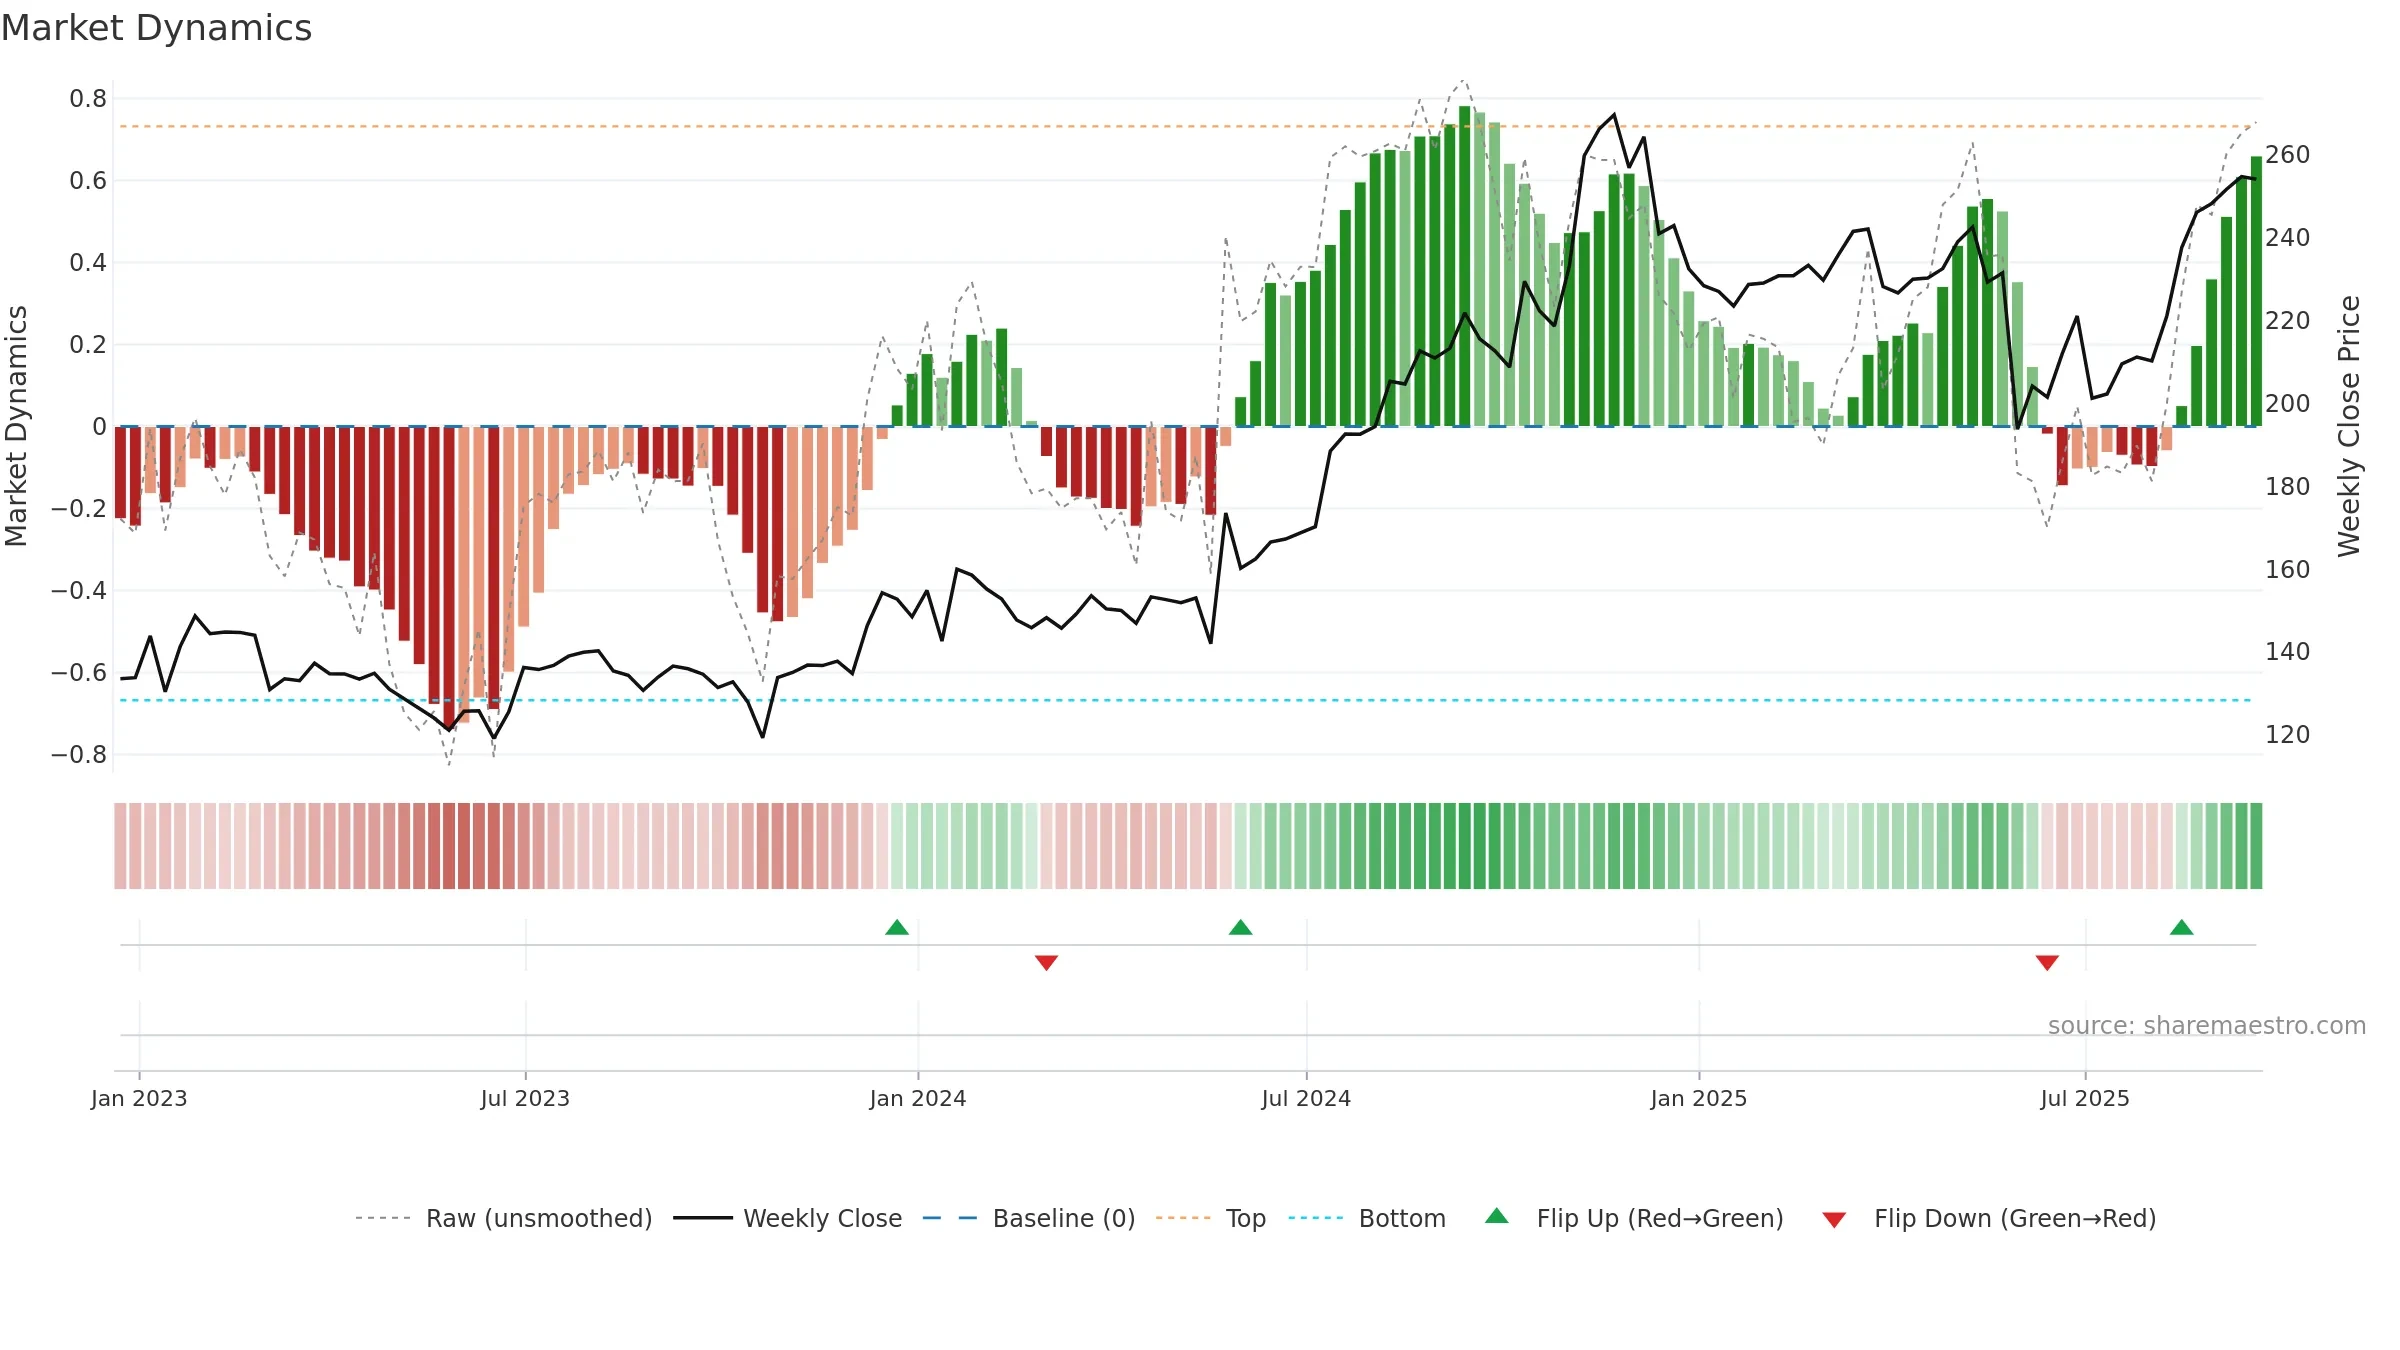Click the 120 price axis tick label
The width and height of the screenshot is (2400, 1350).
2288,735
